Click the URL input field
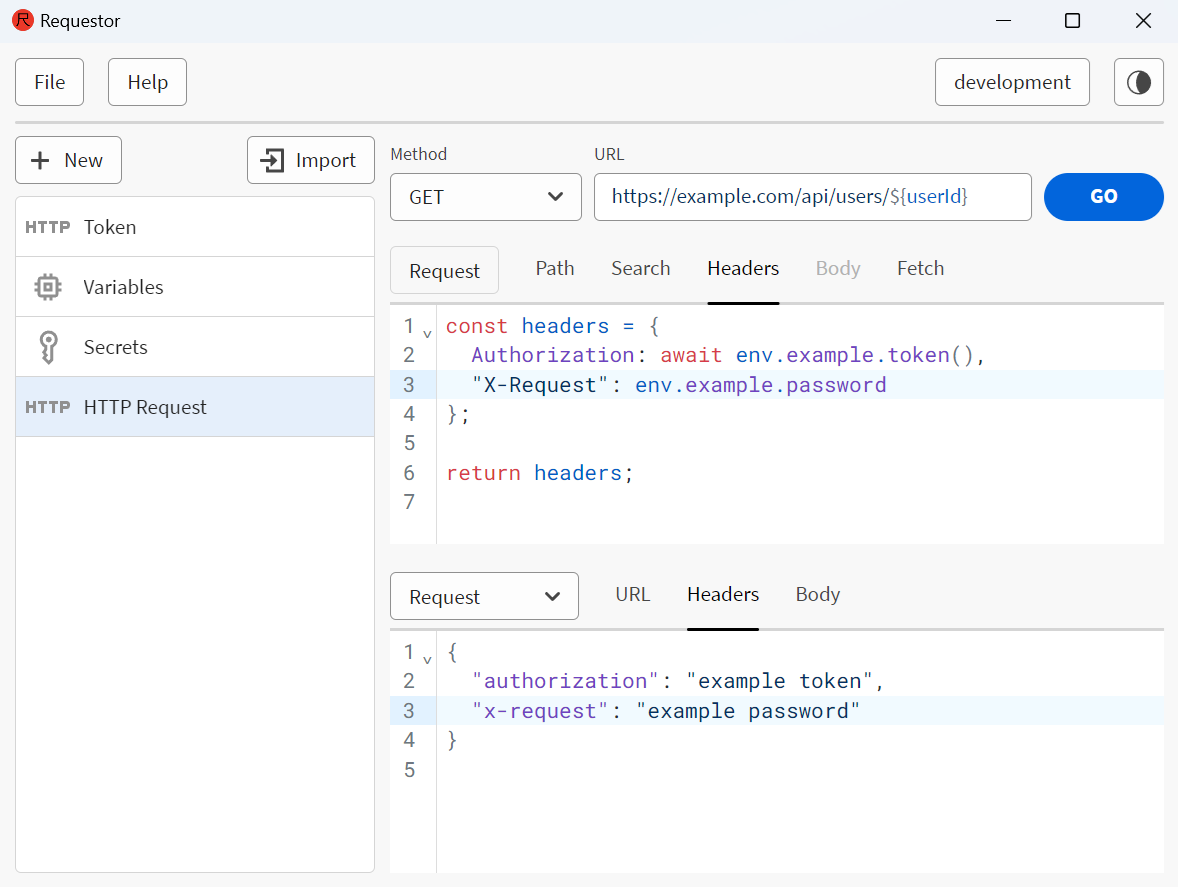 pyautogui.click(x=813, y=197)
